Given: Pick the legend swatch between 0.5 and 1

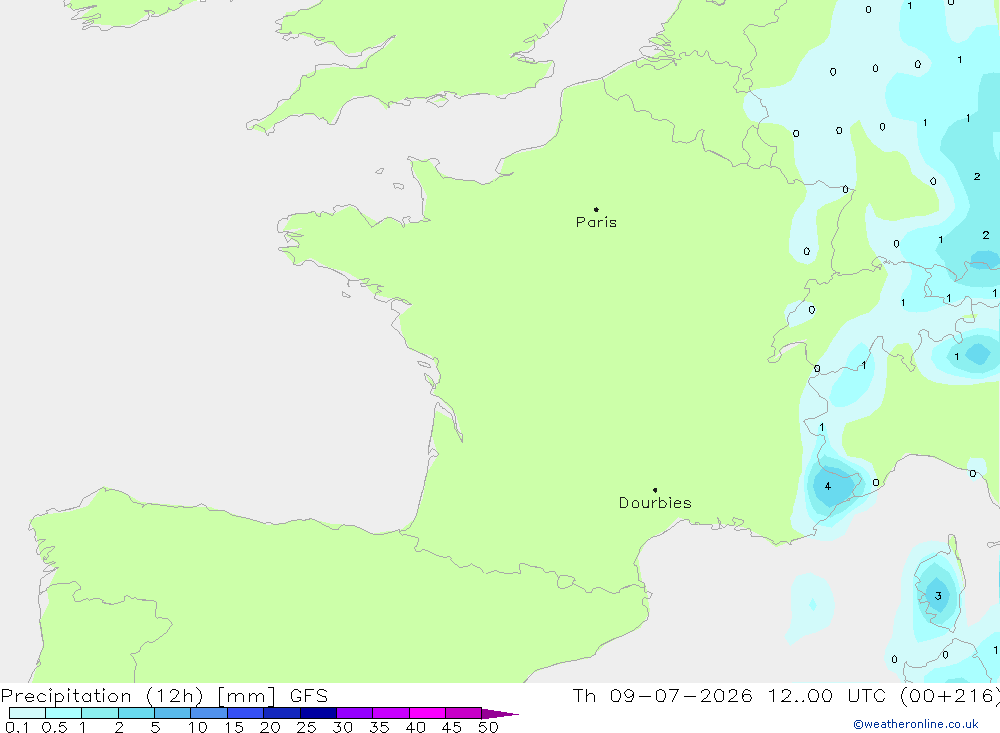Looking at the screenshot, I should tap(64, 713).
